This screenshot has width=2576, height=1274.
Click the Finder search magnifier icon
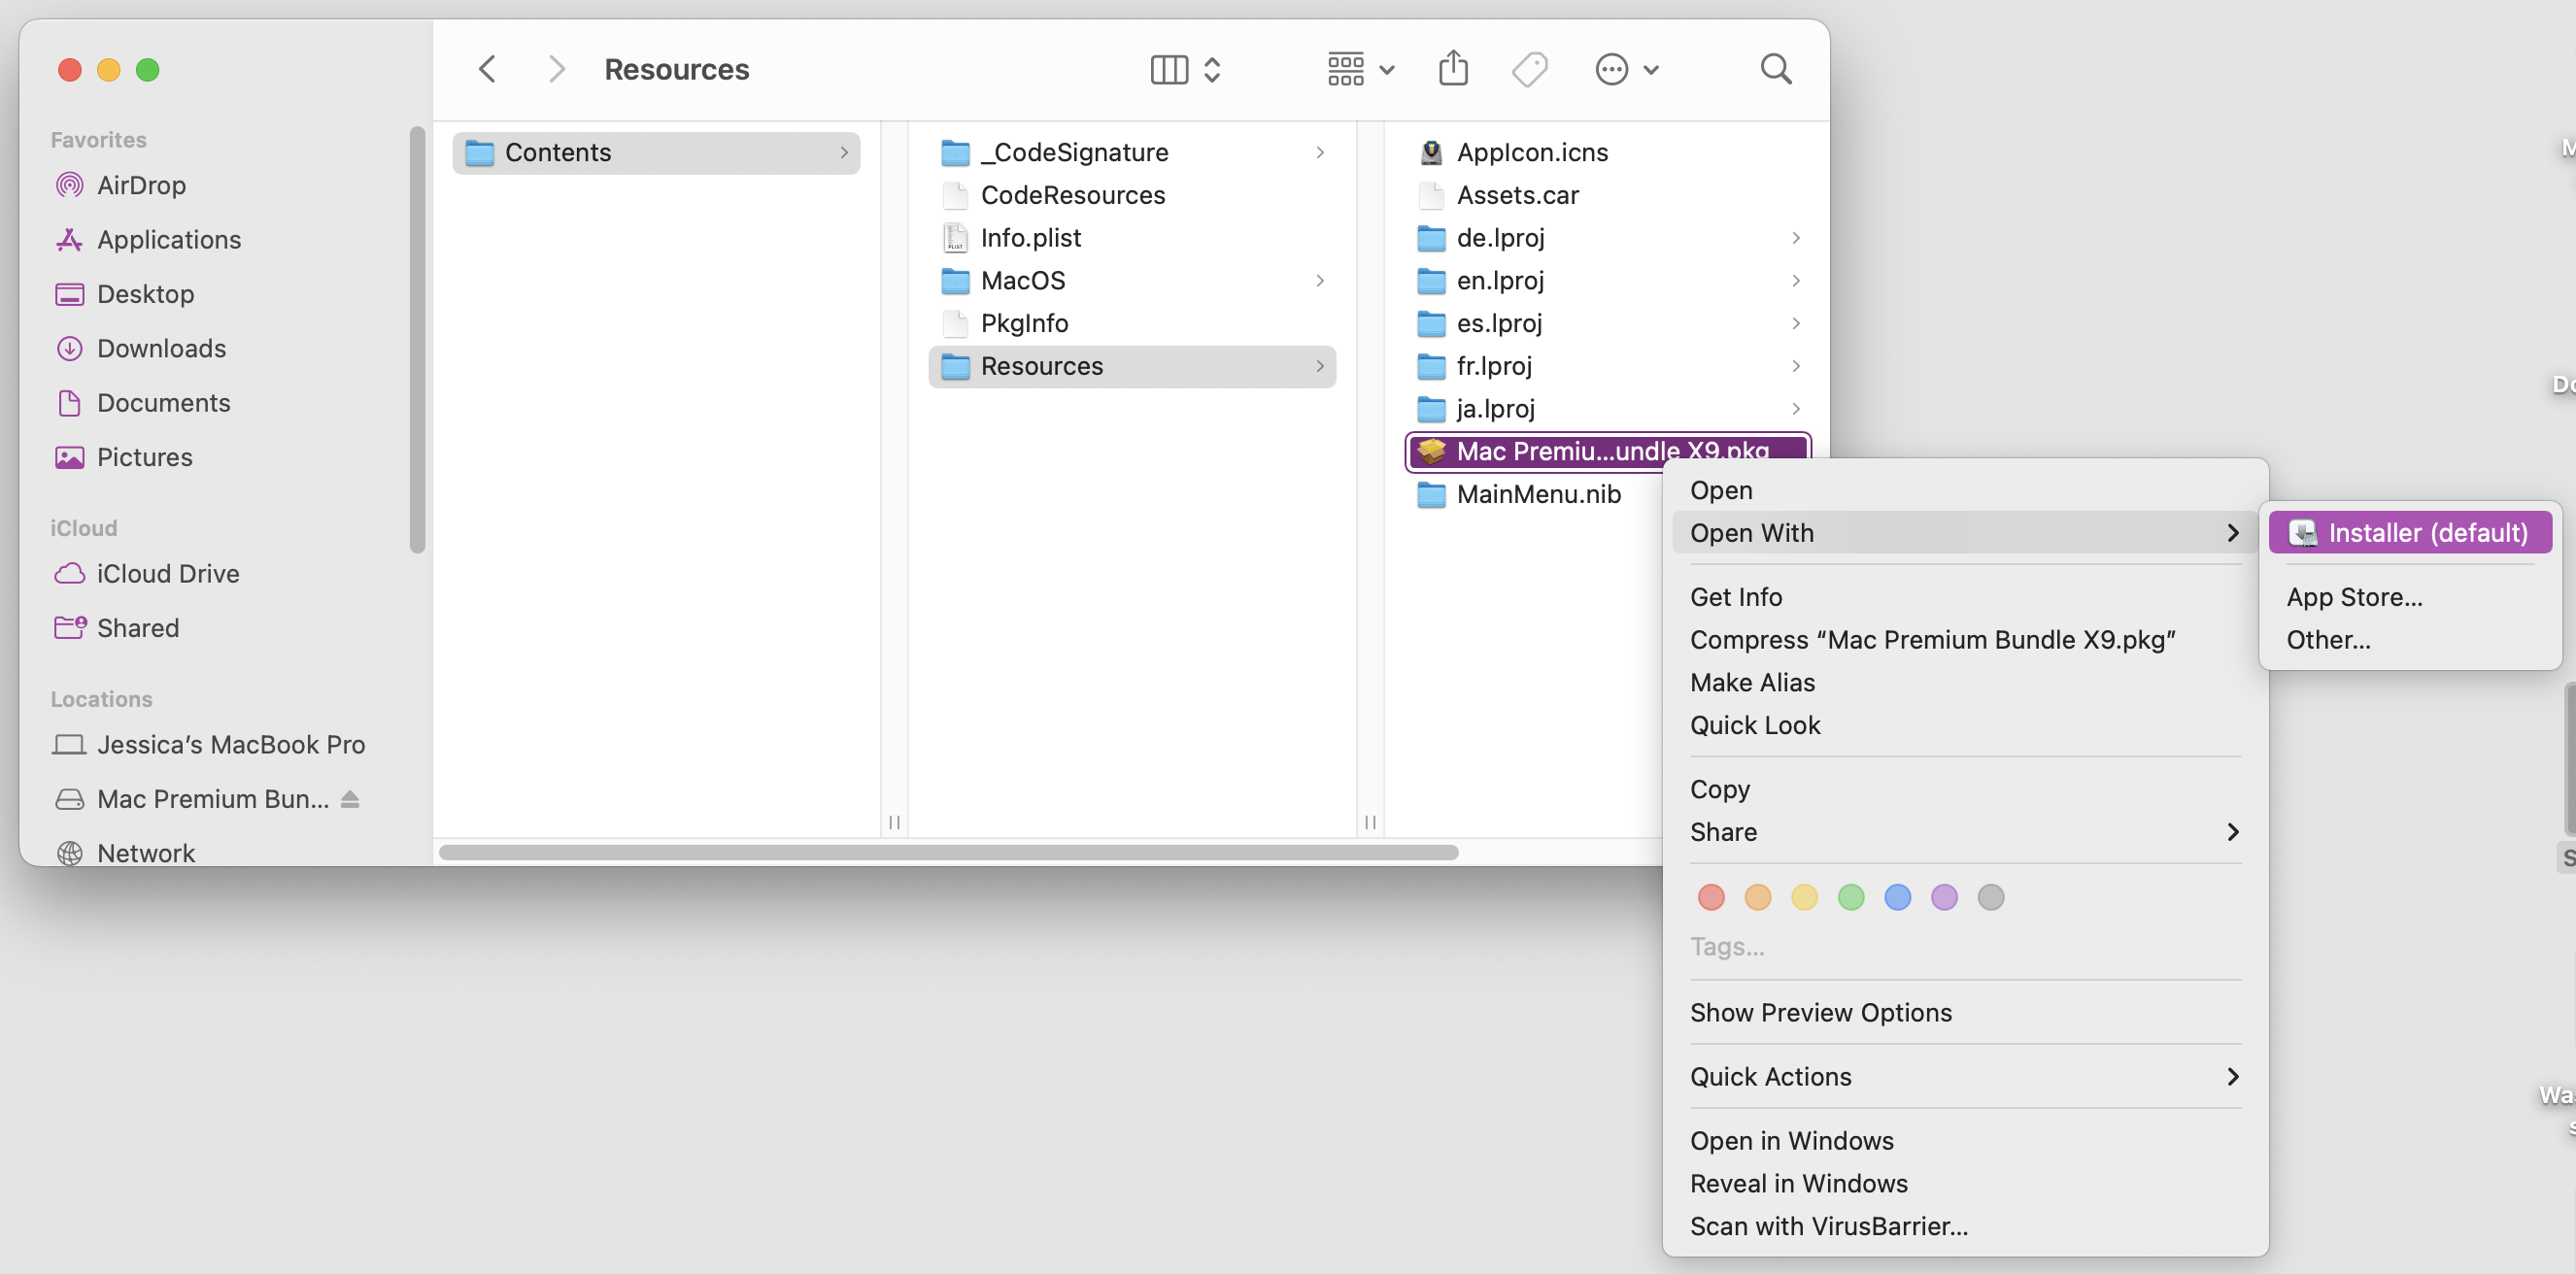1775,69
